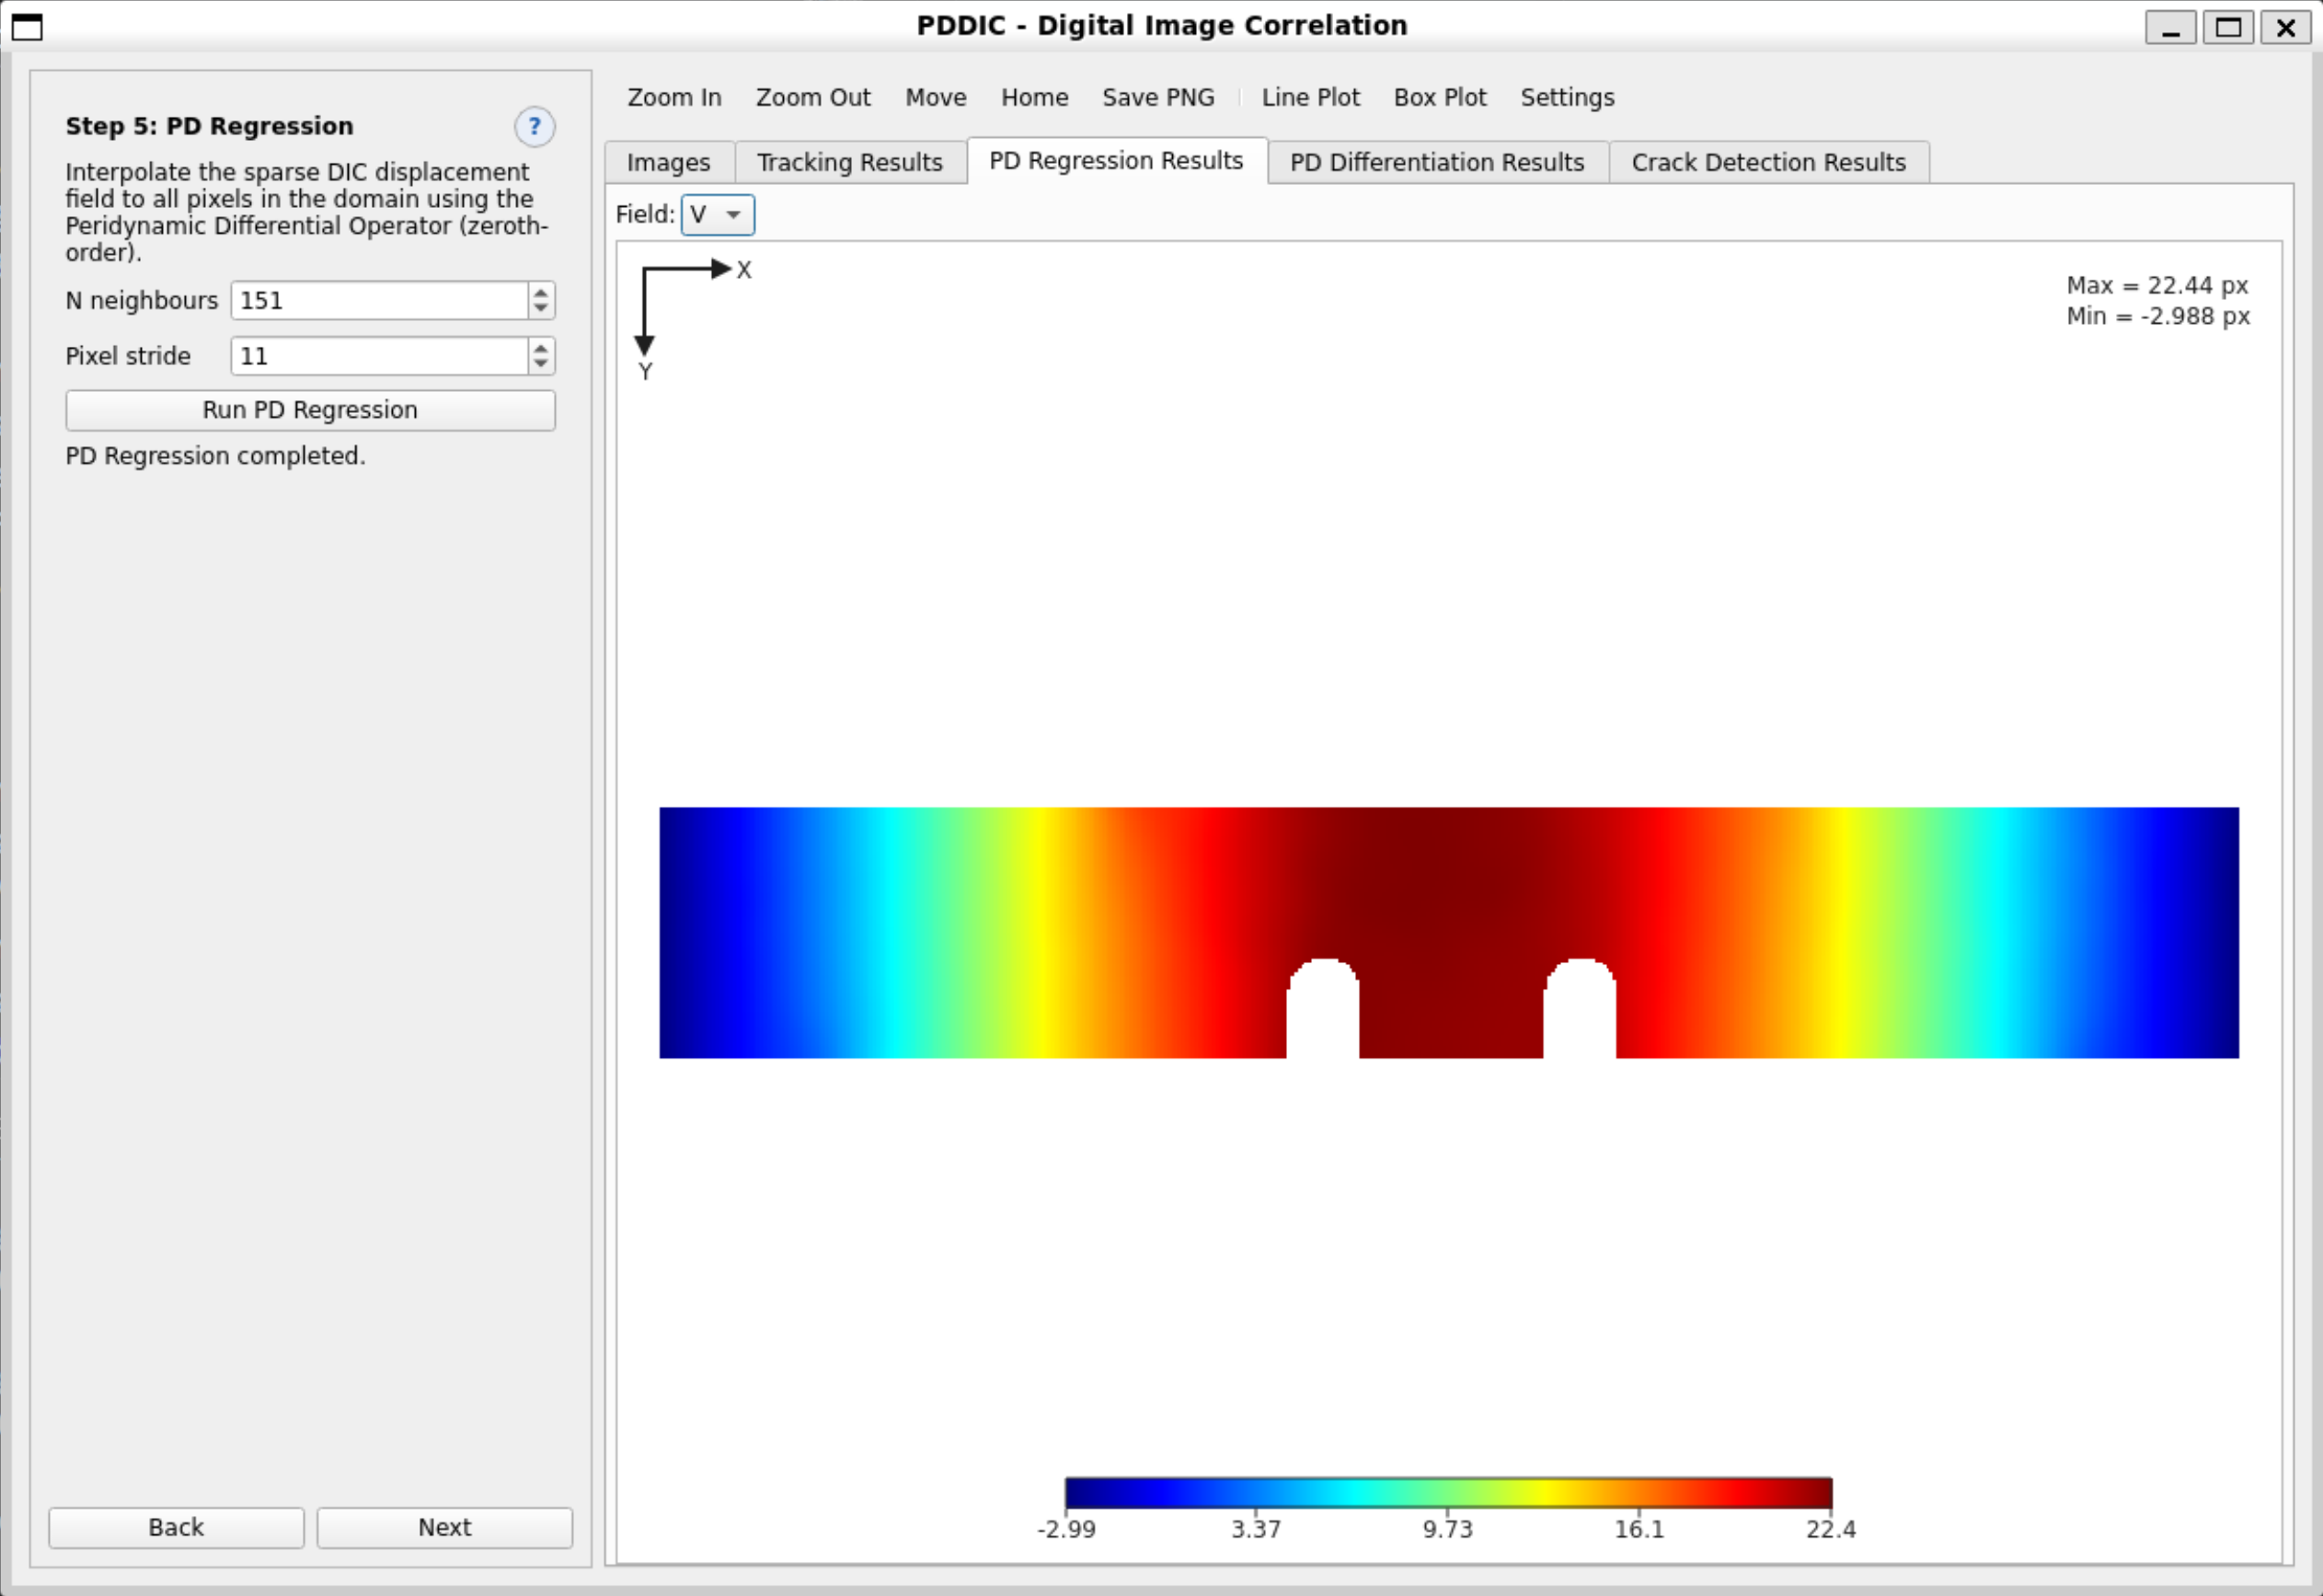2323x1596 pixels.
Task: Open the Field dropdown showing V
Action: 717,215
